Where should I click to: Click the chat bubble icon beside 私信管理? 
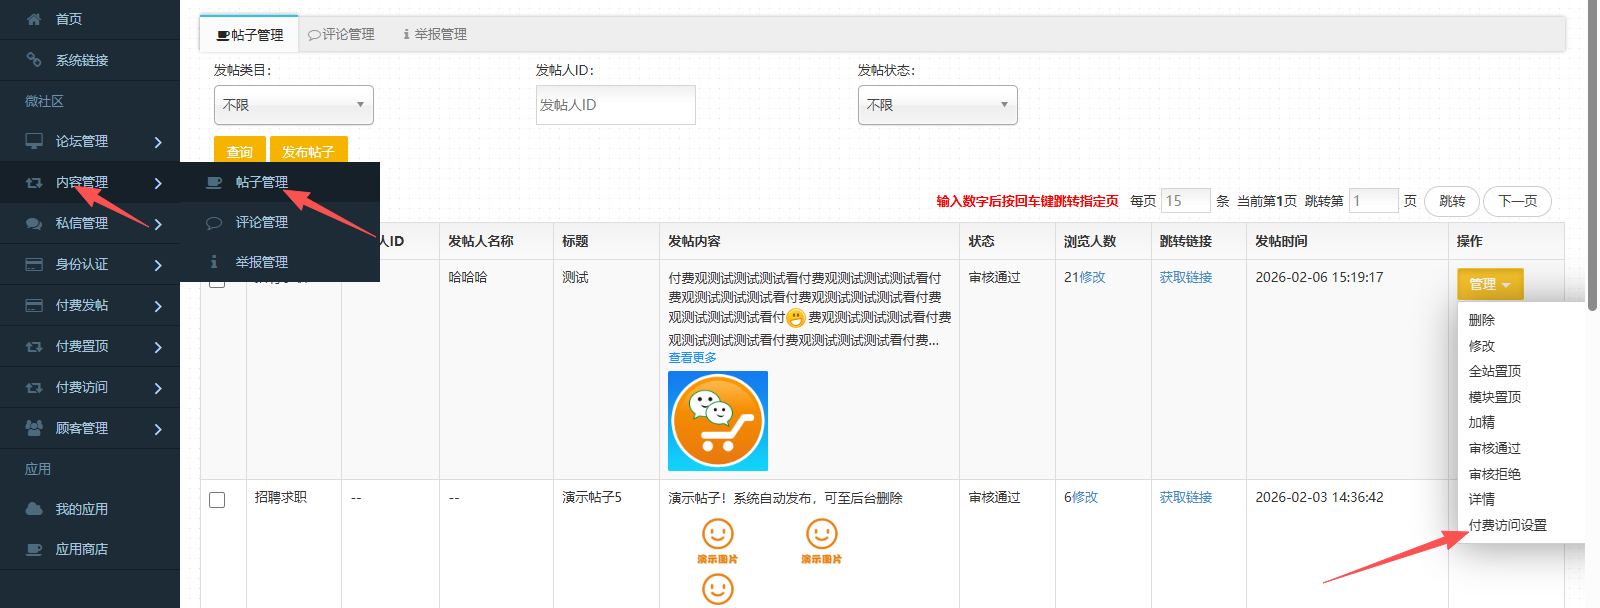click(34, 223)
